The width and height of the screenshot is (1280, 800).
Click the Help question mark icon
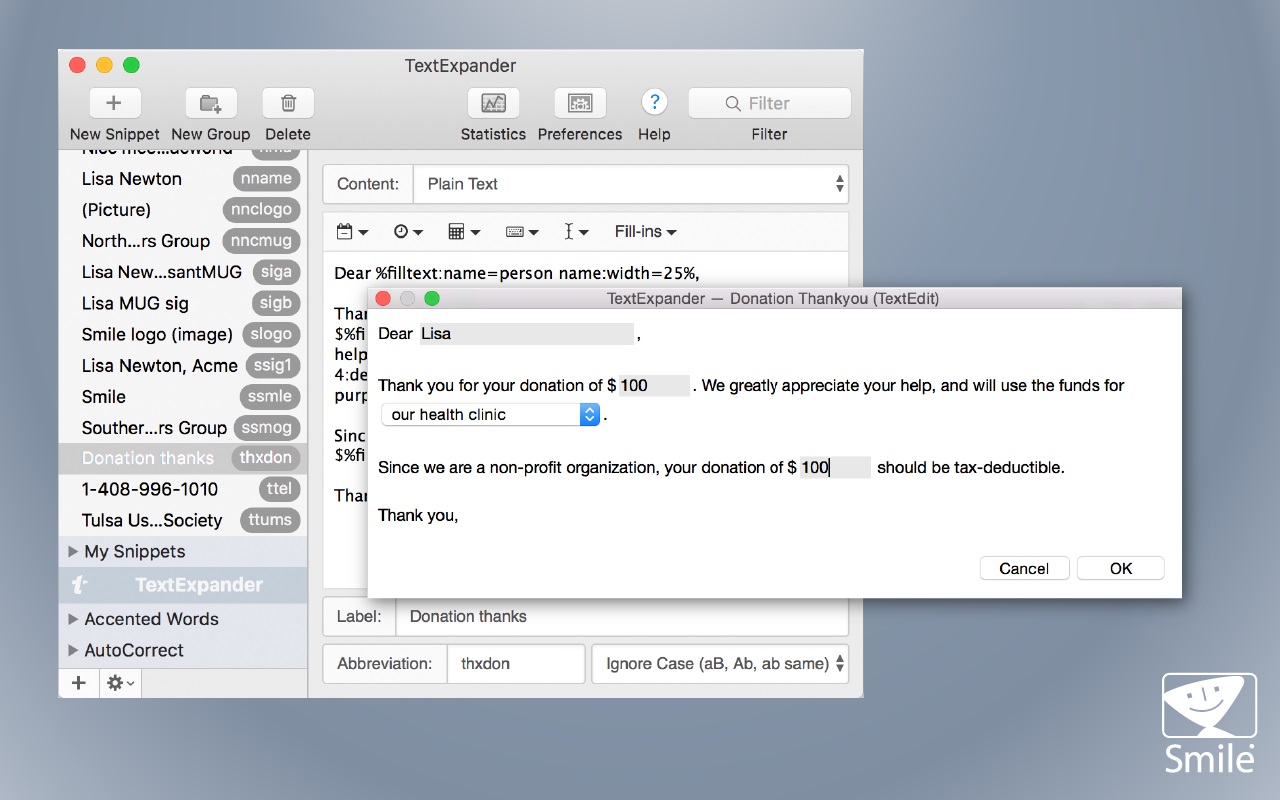pyautogui.click(x=654, y=102)
